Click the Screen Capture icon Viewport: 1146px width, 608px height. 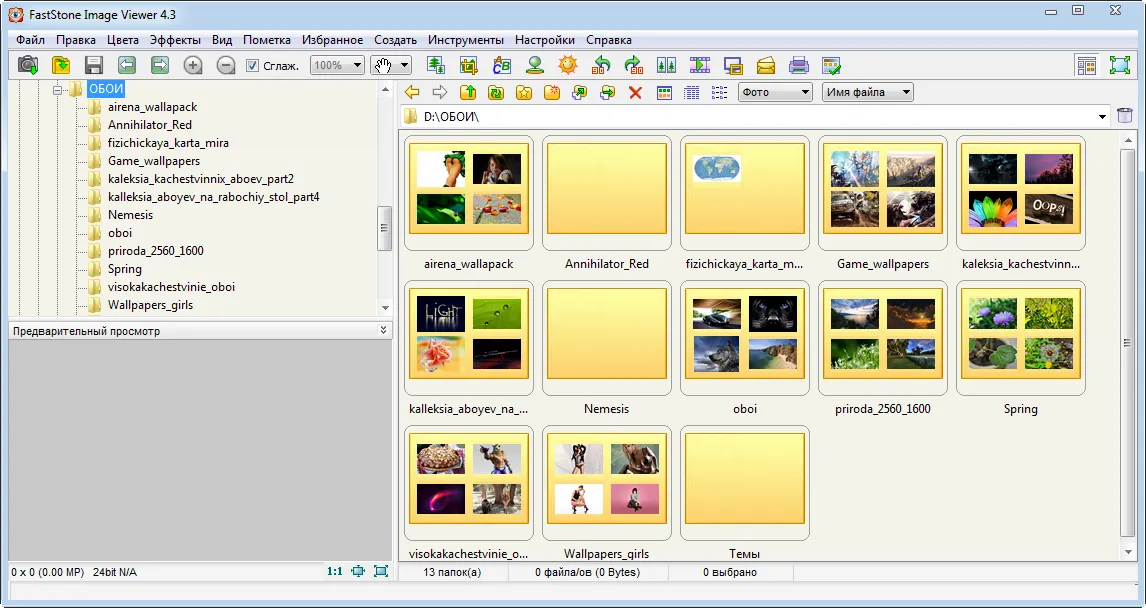coord(733,65)
